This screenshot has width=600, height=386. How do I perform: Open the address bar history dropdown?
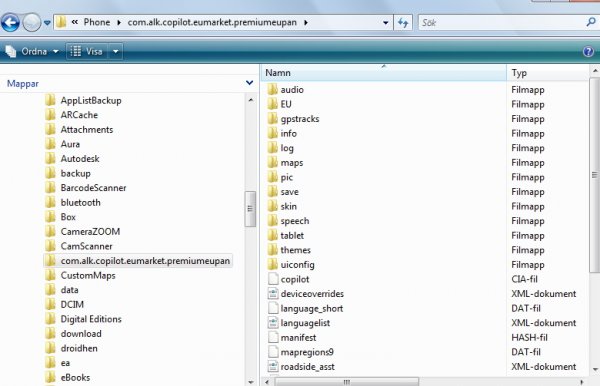386,23
